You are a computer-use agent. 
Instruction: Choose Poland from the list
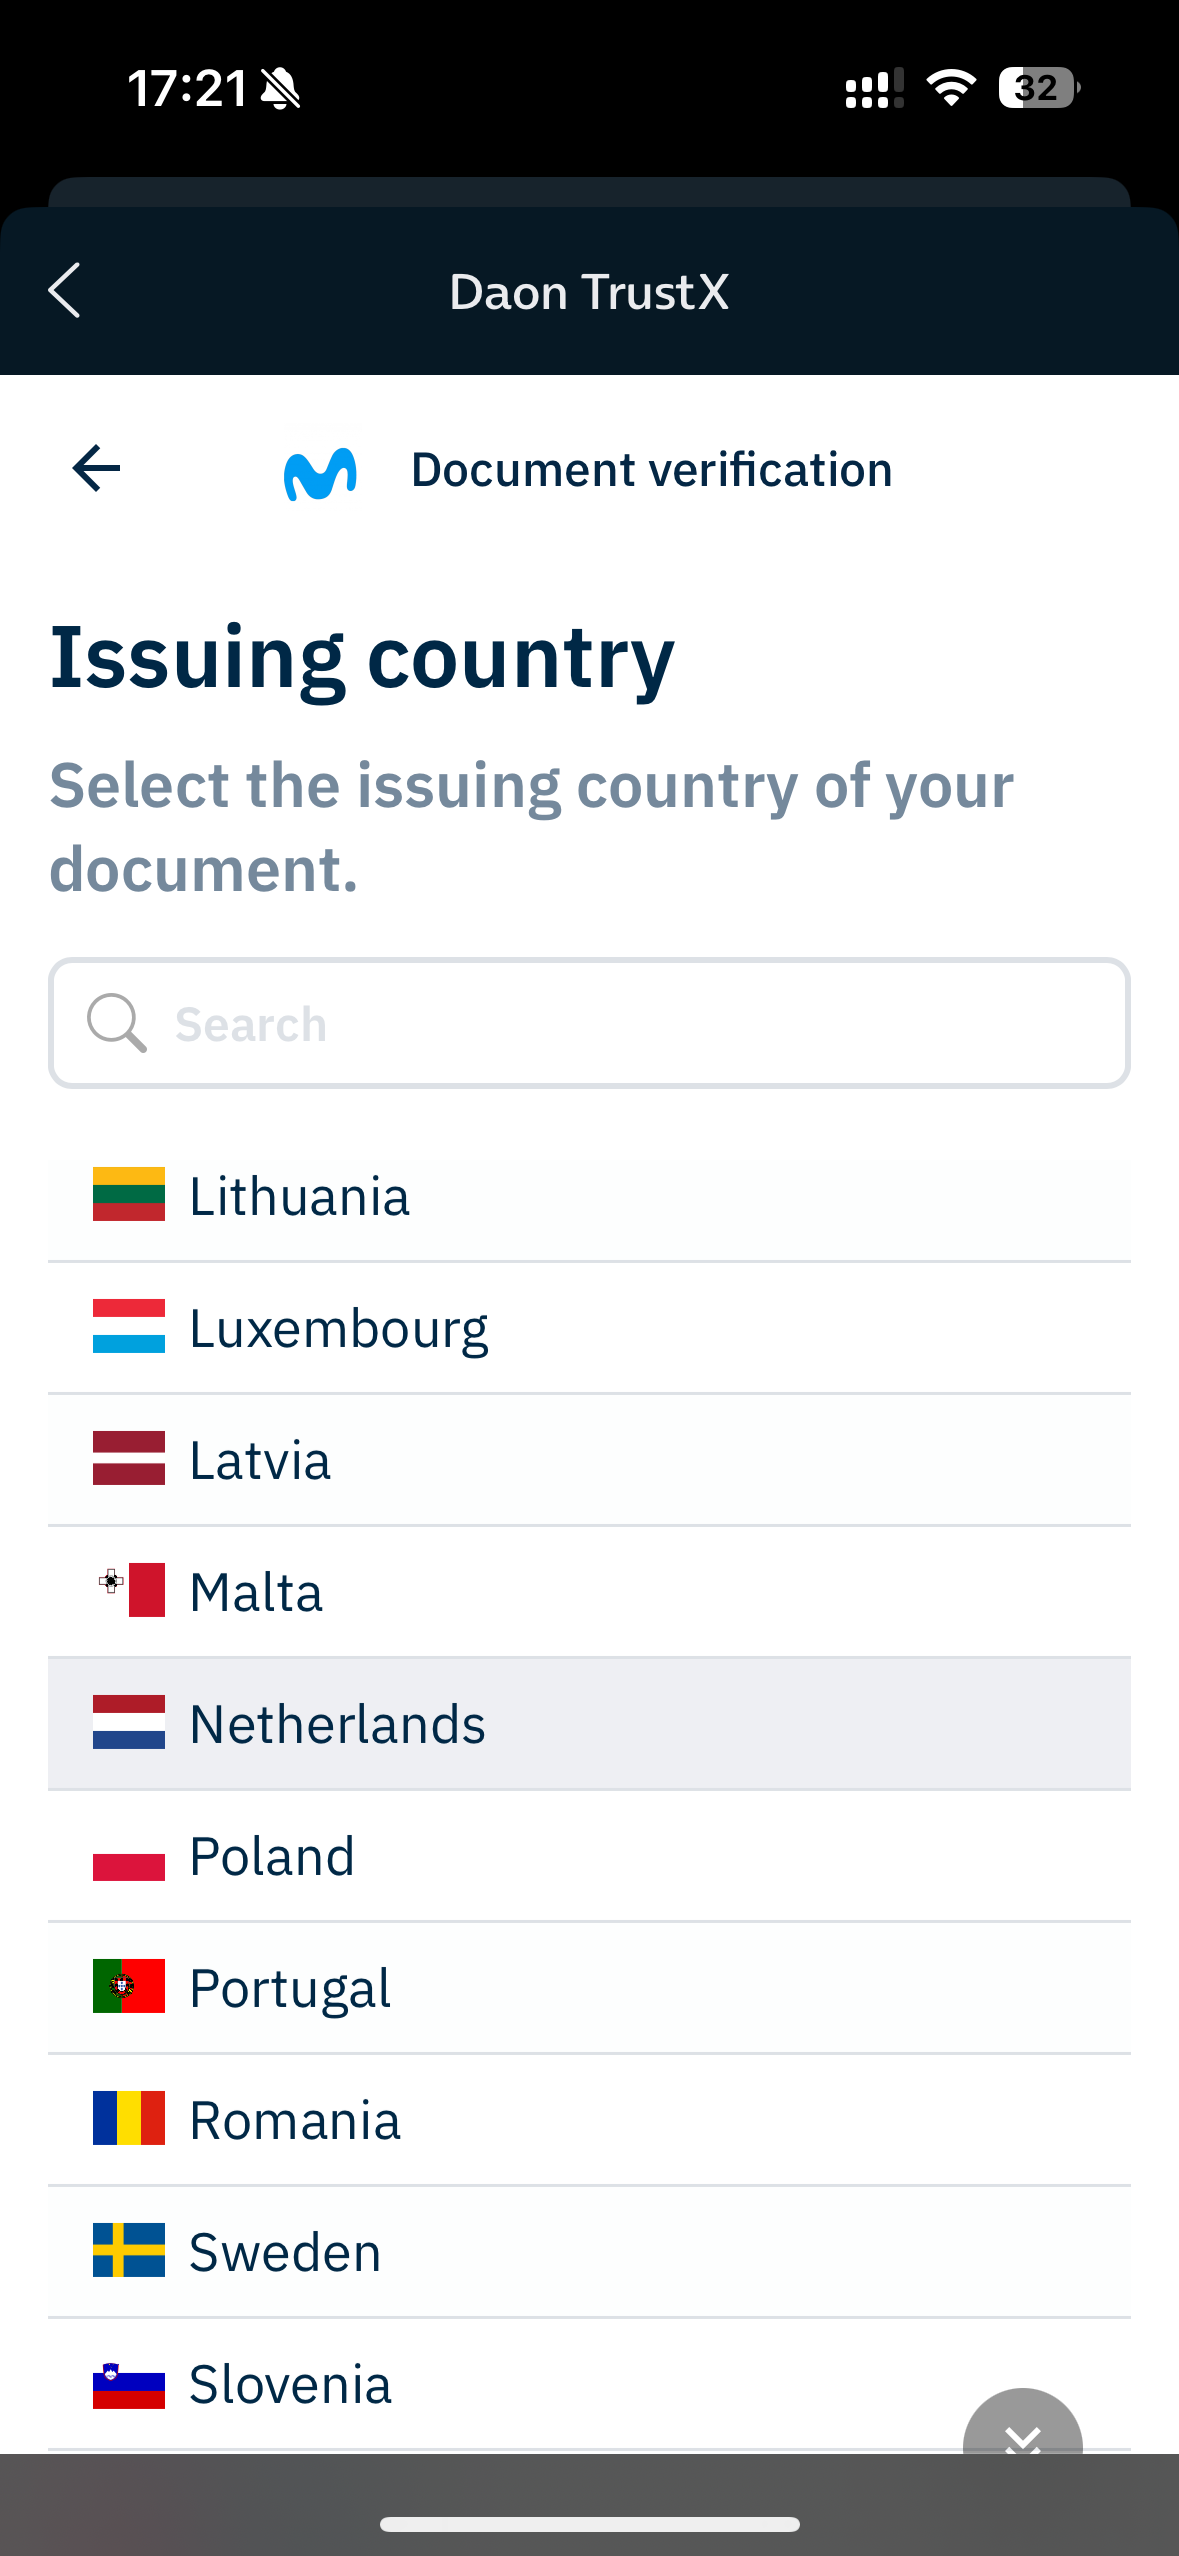pos(589,1856)
